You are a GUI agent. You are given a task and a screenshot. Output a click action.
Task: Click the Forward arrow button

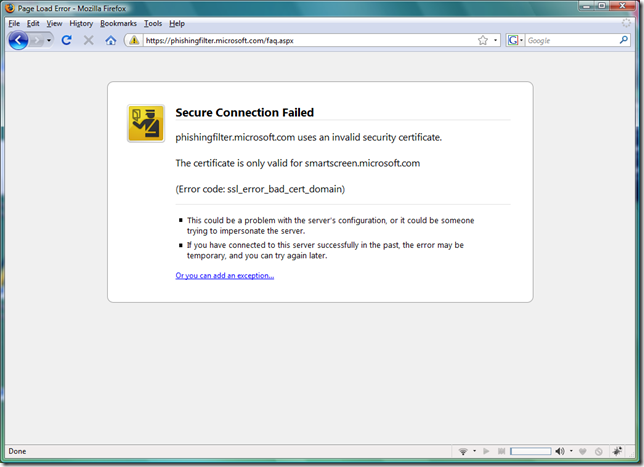click(x=37, y=41)
